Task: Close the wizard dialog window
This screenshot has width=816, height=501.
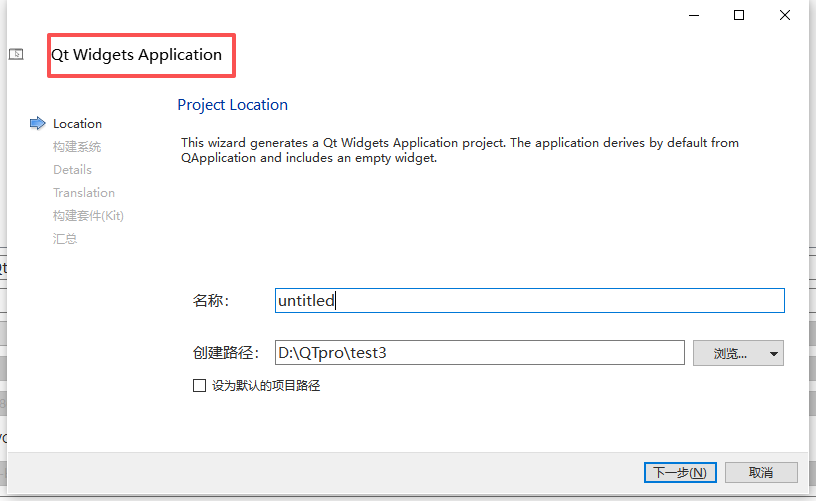Action: pos(785,15)
